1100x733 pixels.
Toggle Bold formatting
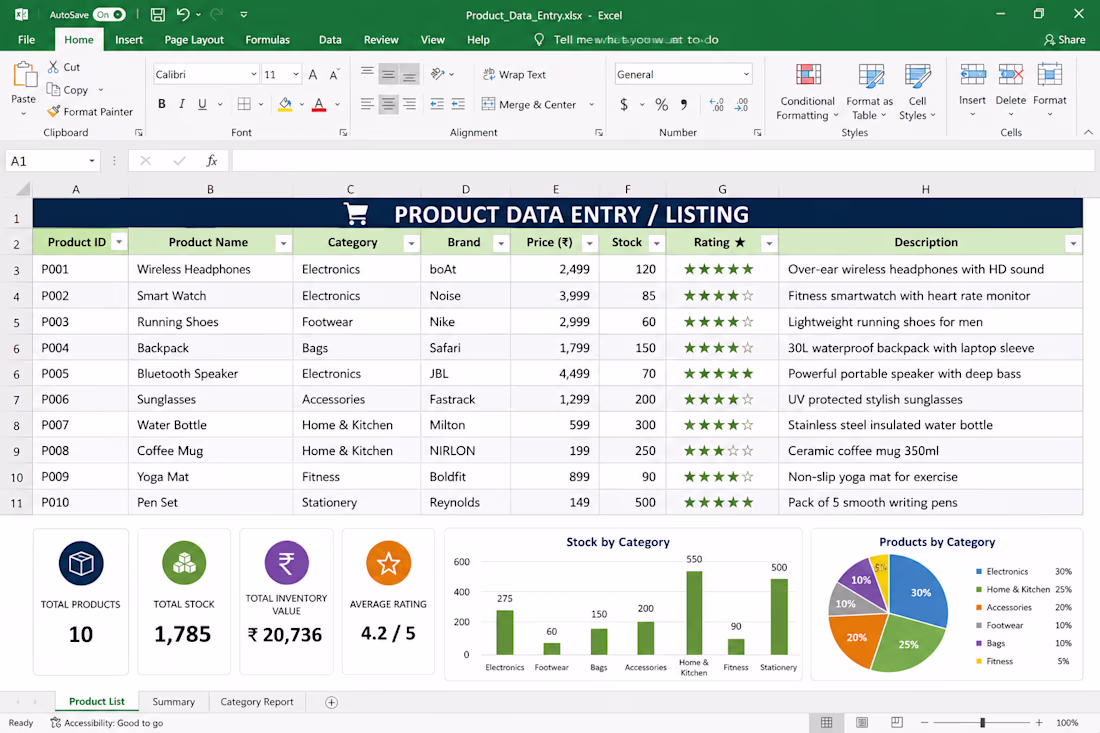coord(162,104)
